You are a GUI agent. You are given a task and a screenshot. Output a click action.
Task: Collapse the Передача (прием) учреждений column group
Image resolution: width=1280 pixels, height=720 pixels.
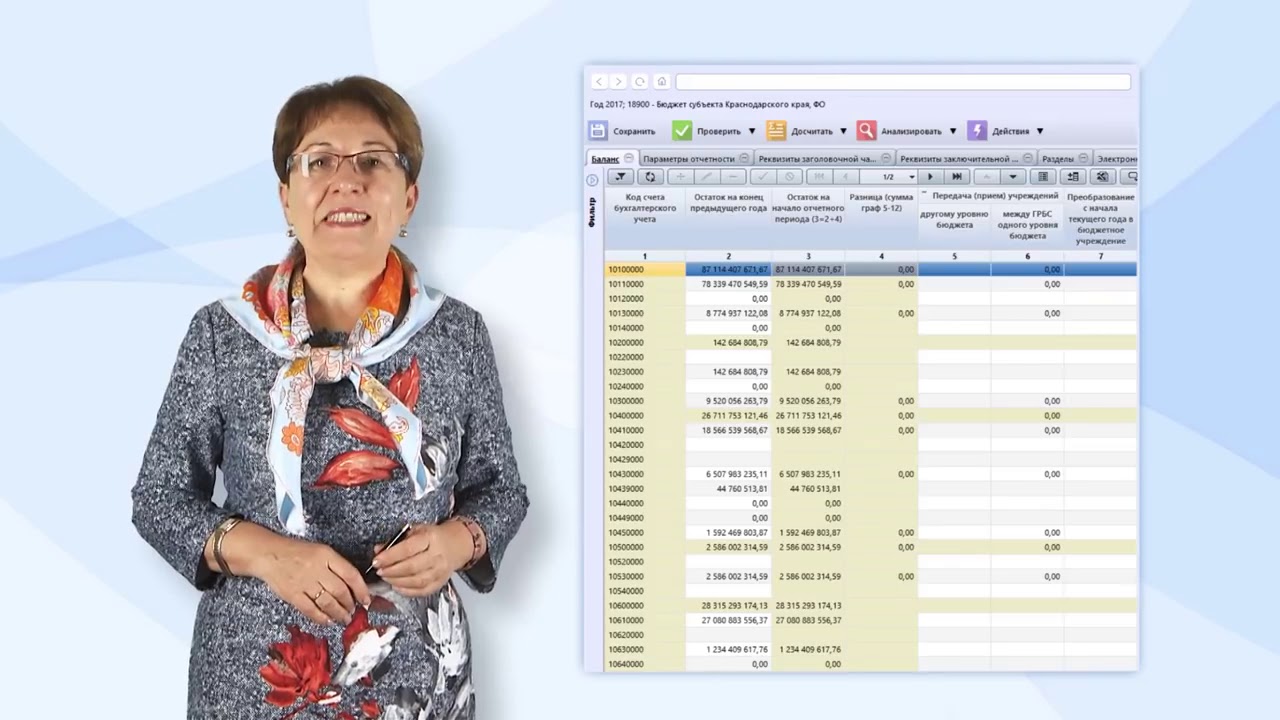click(924, 193)
